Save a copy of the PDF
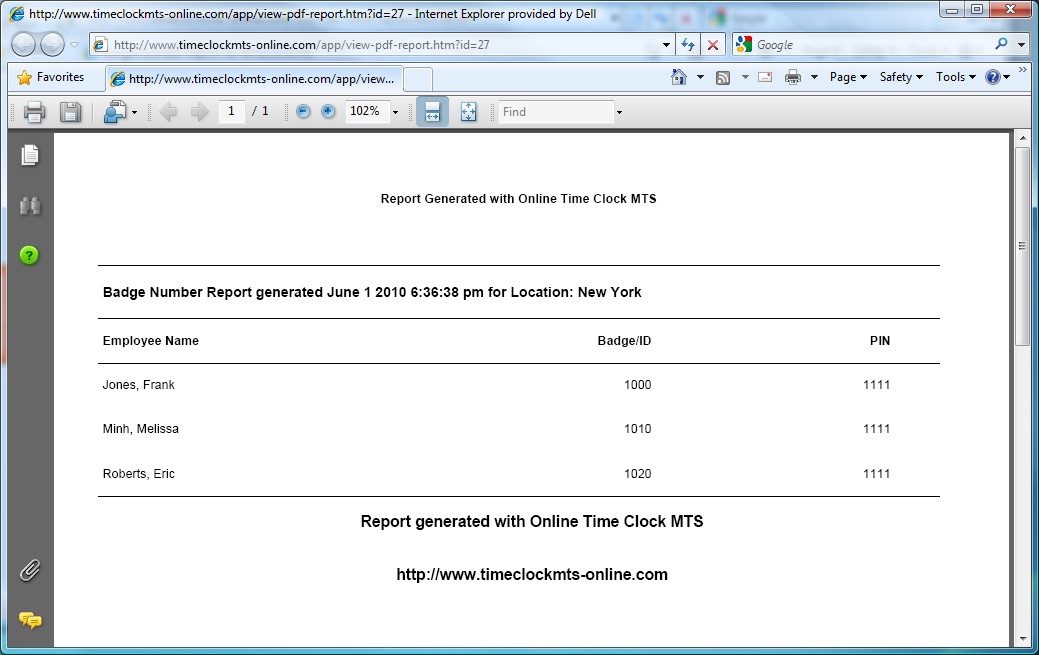Screen dimensions: 1039x655 [x=70, y=112]
